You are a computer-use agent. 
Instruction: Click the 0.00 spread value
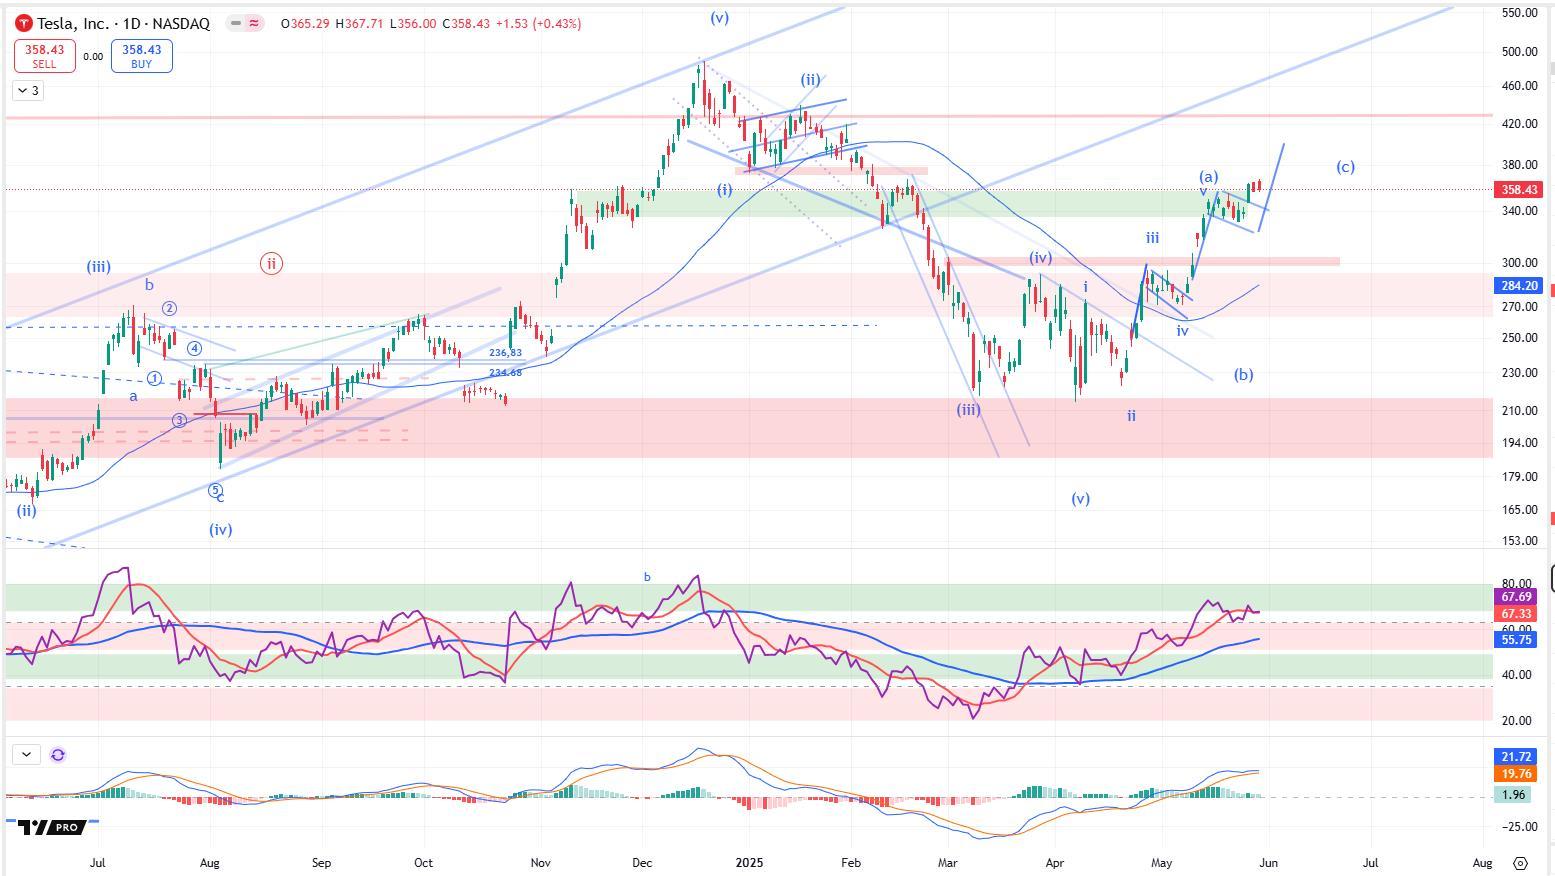coord(93,57)
